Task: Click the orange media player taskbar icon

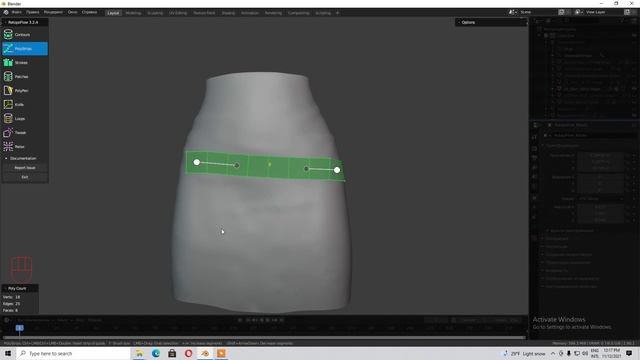Action: [221, 353]
